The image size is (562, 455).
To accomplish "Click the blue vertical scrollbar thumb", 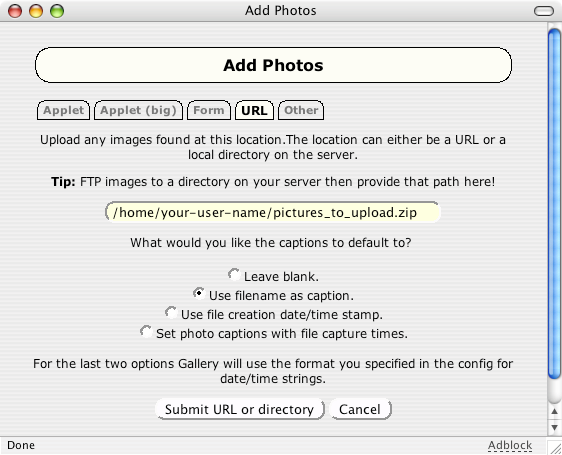I will 554,204.
